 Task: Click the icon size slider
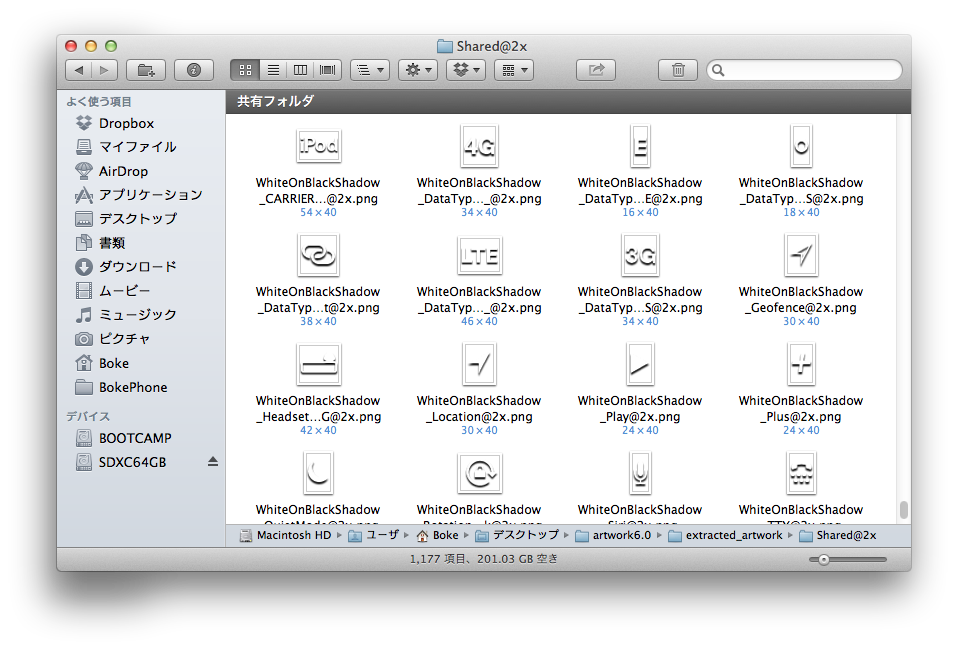pos(848,560)
